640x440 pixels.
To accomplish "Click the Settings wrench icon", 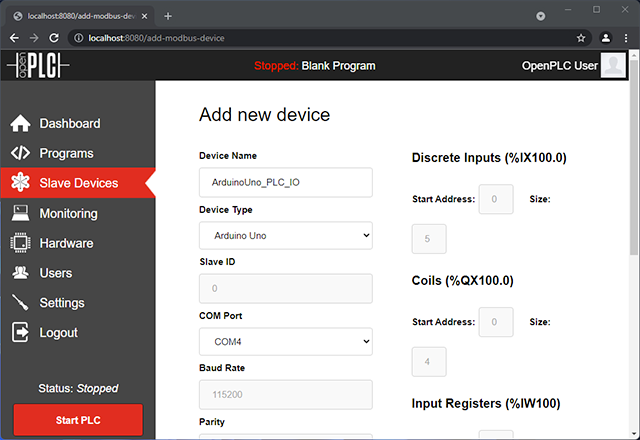I will (x=20, y=303).
